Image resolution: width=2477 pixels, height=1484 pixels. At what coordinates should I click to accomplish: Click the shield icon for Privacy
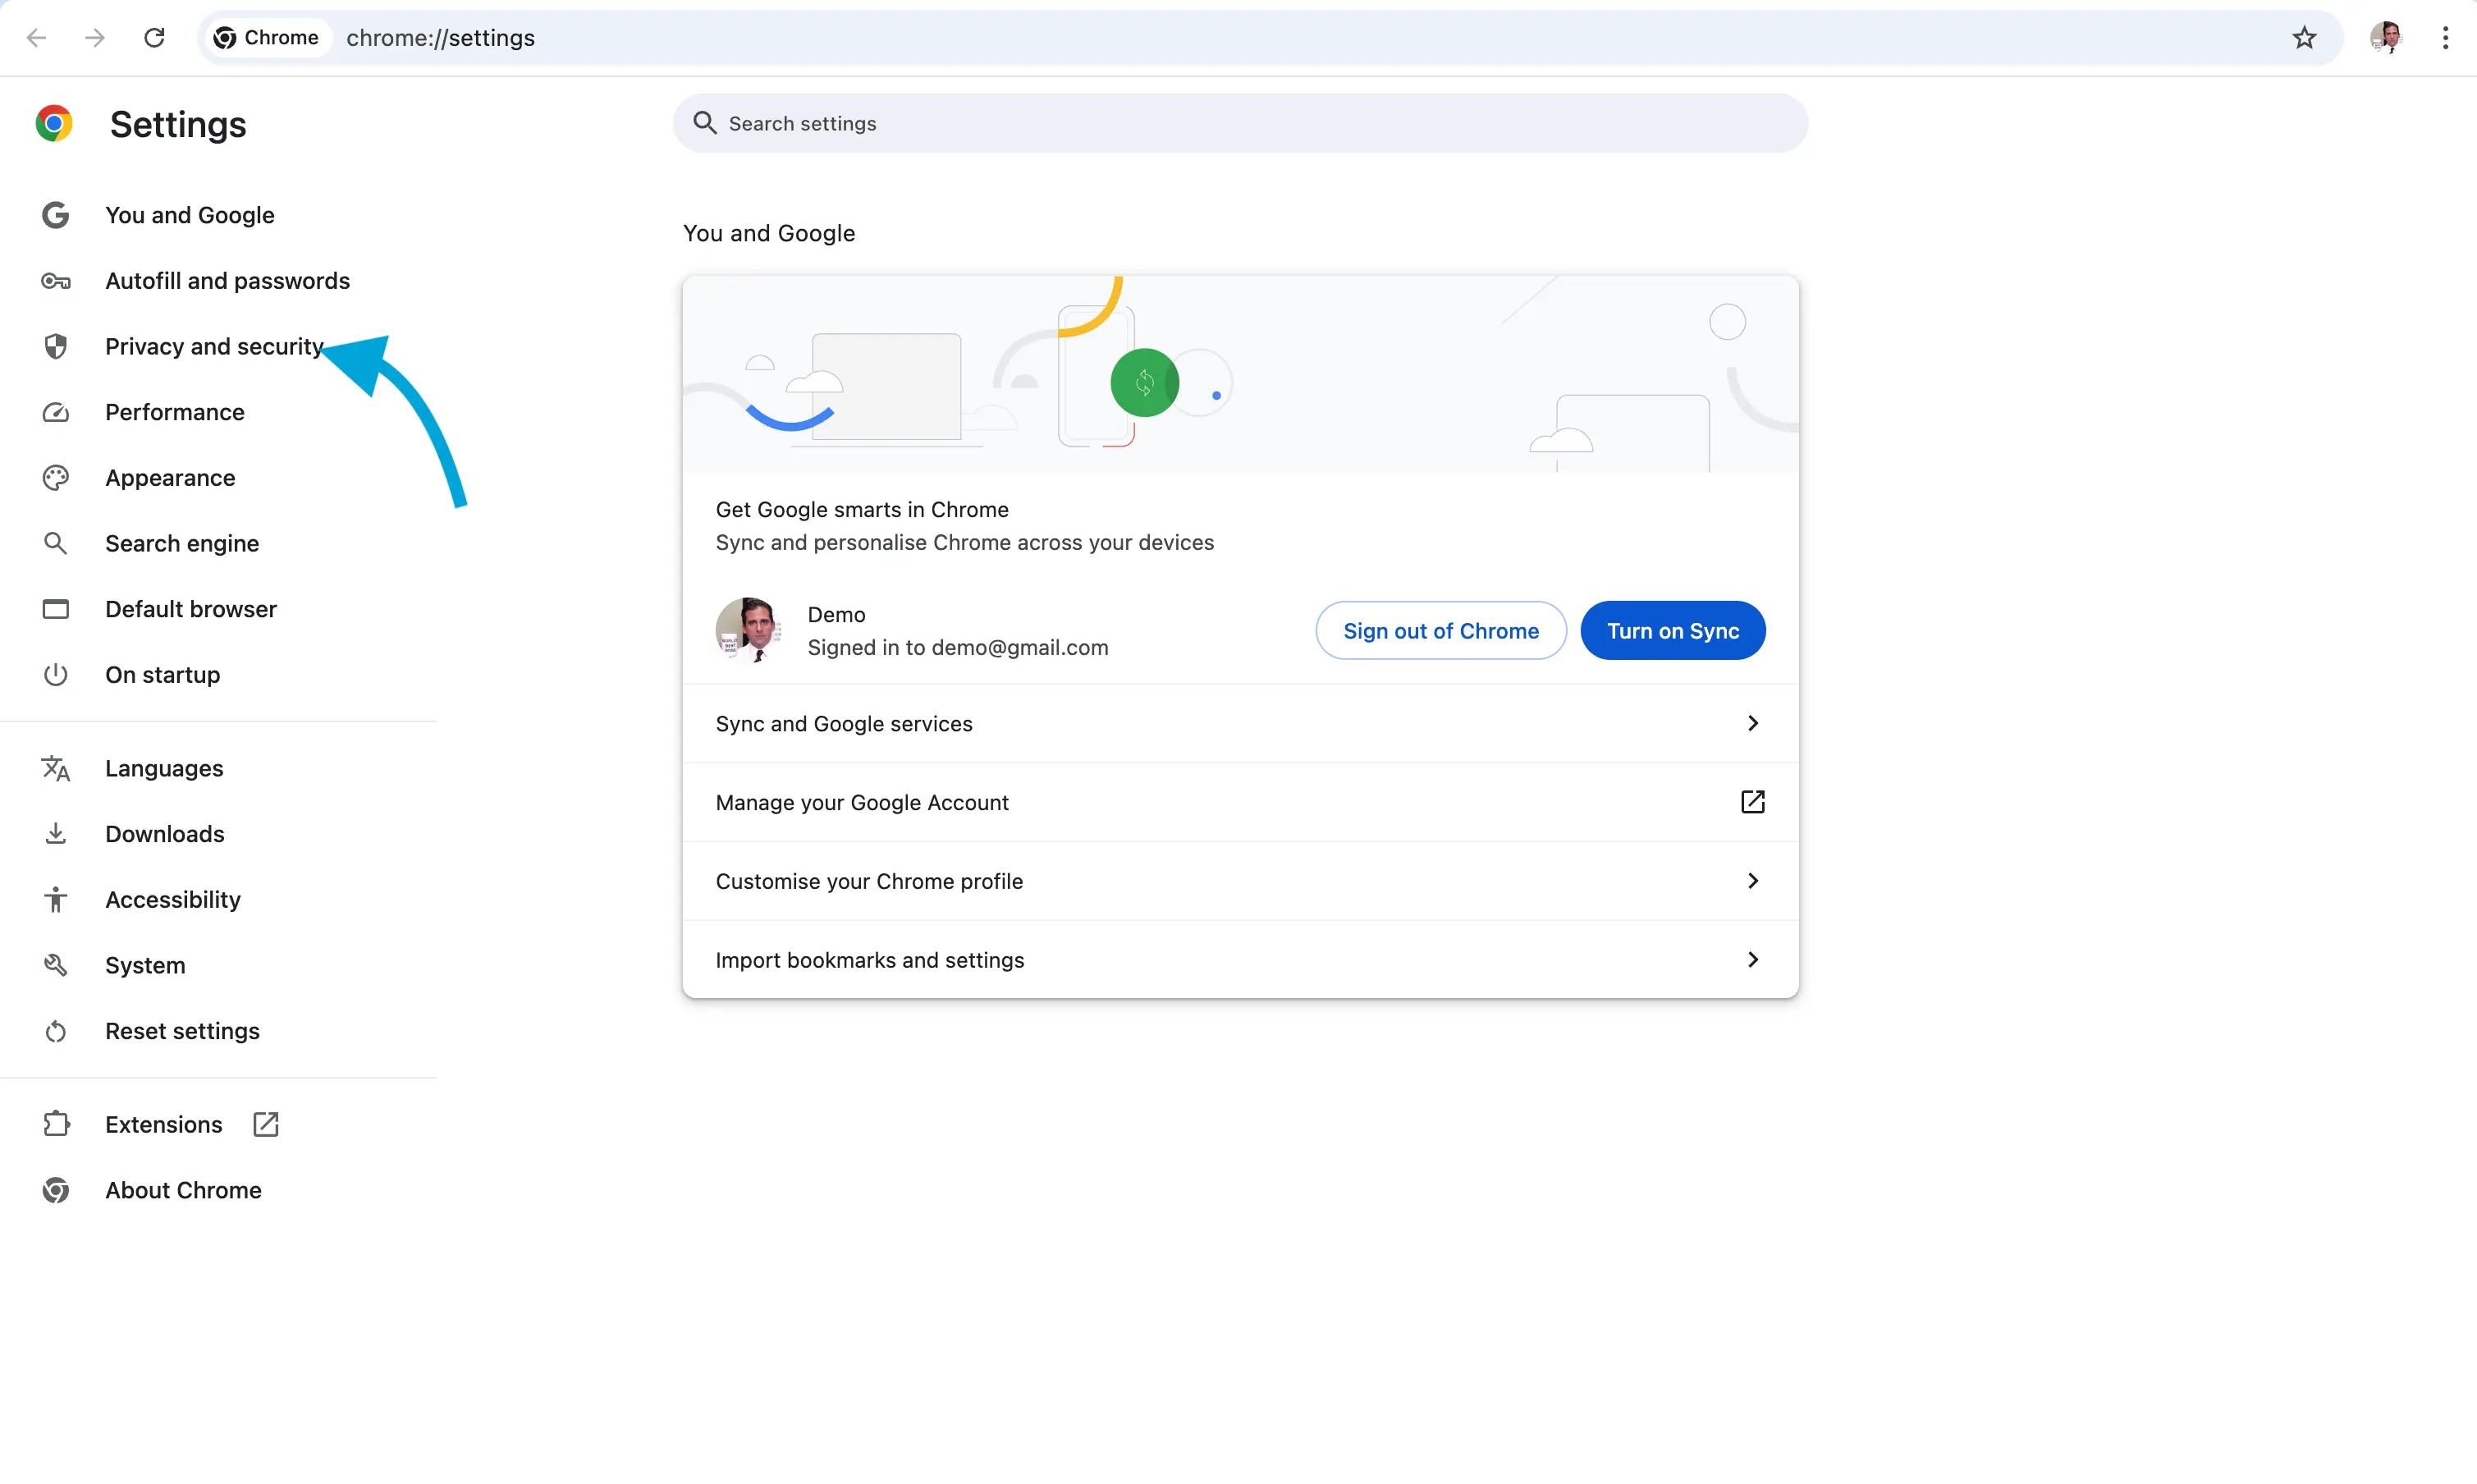tap(56, 347)
